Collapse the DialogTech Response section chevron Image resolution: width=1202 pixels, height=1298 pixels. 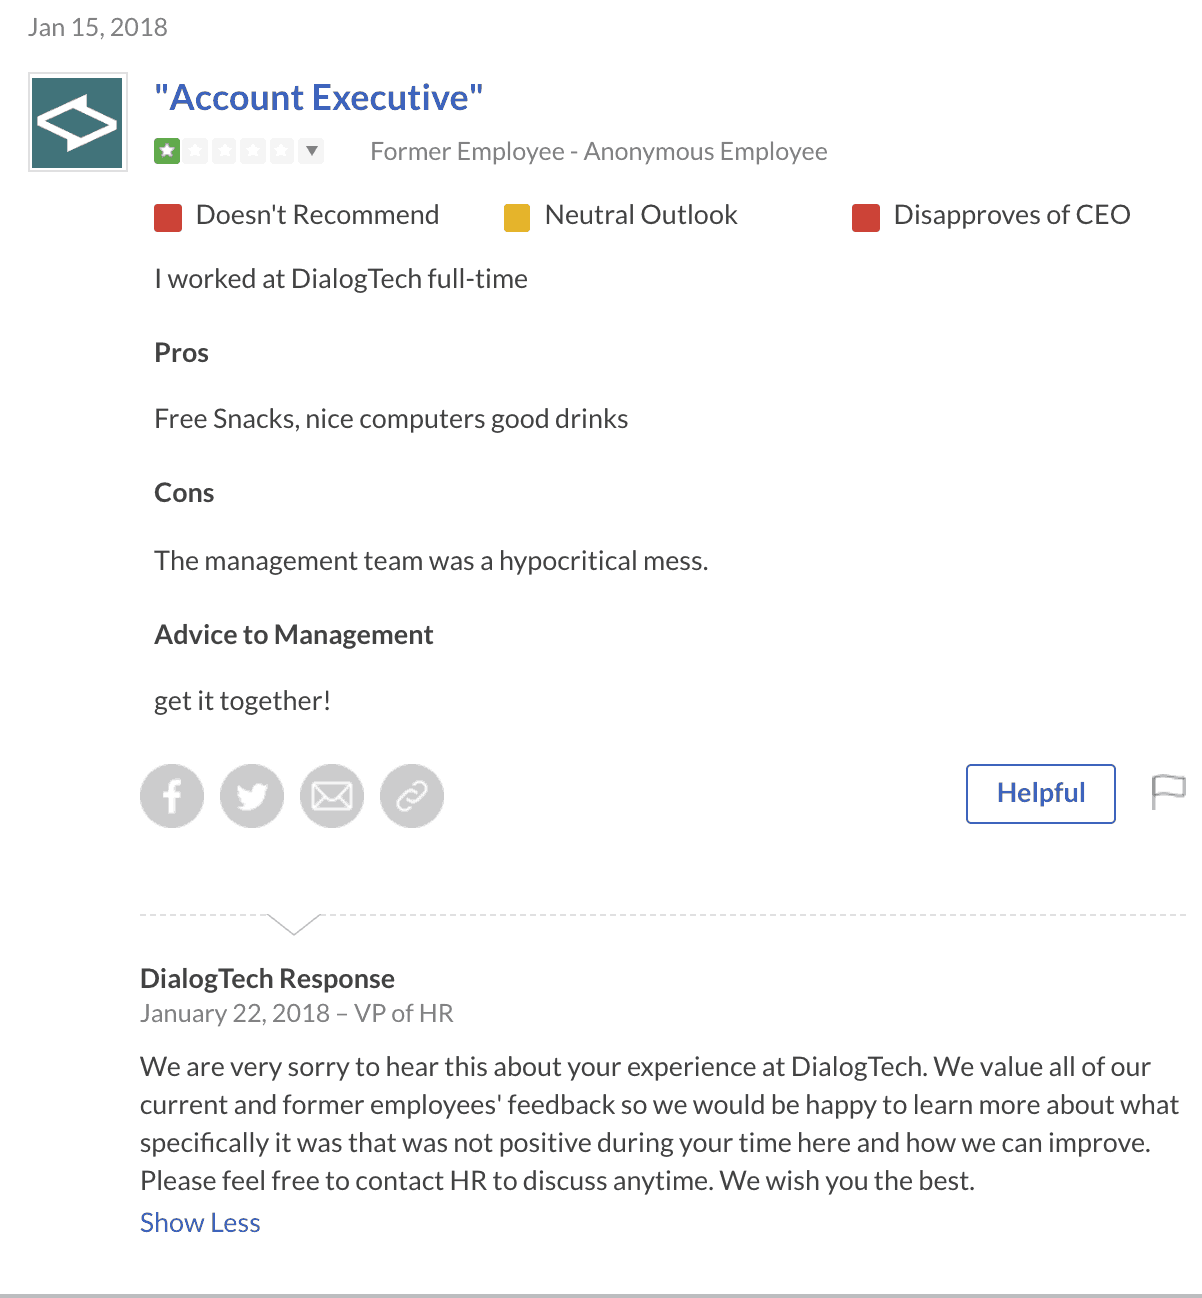293,926
